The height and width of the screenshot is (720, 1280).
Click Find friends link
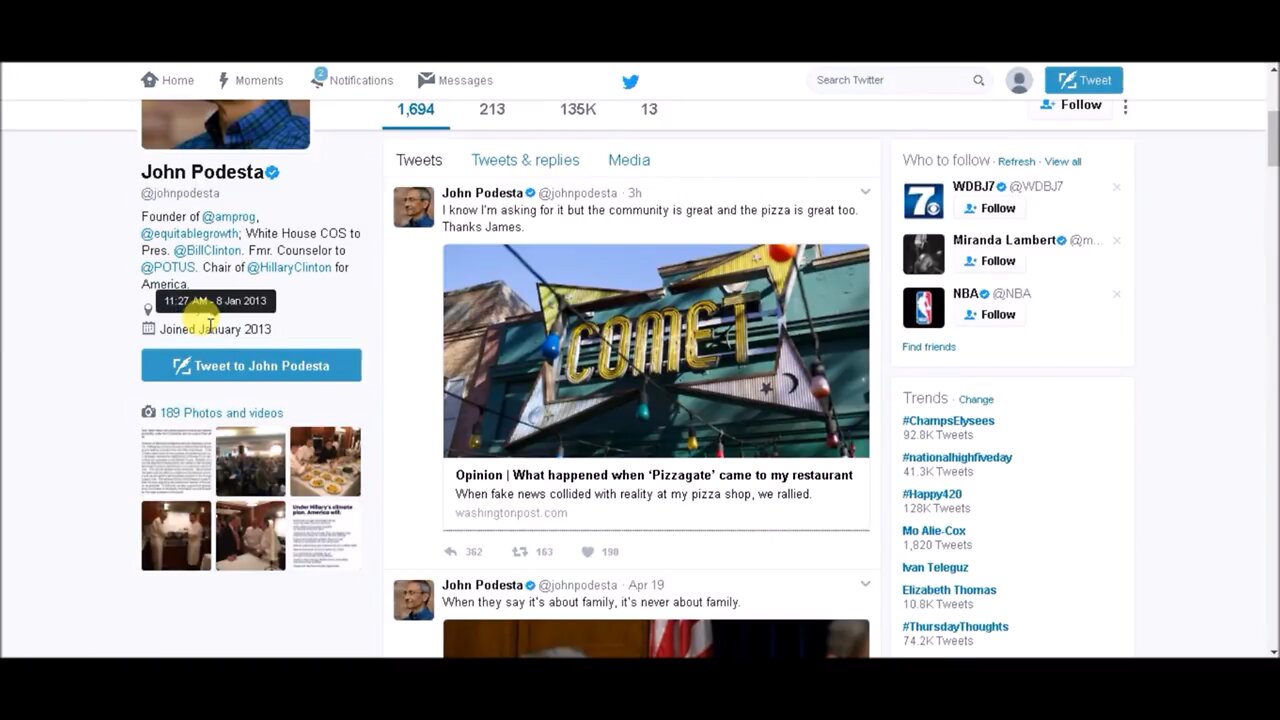coord(929,347)
